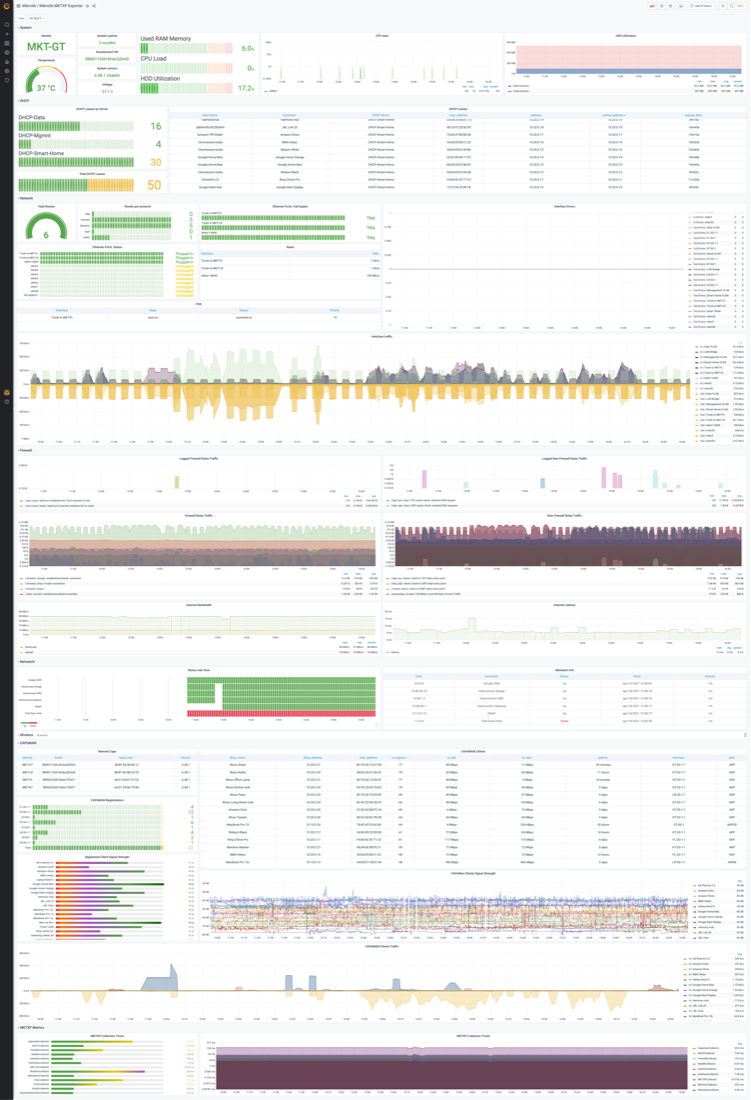751x1100 pixels.
Task: Click the Search icon in sidebar
Action: coord(7,25)
